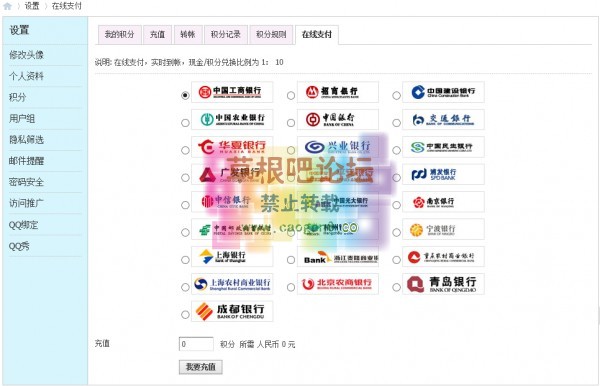Open the 我的积分 tab
Image resolution: width=600 pixels, height=386 pixels.
[x=120, y=34]
